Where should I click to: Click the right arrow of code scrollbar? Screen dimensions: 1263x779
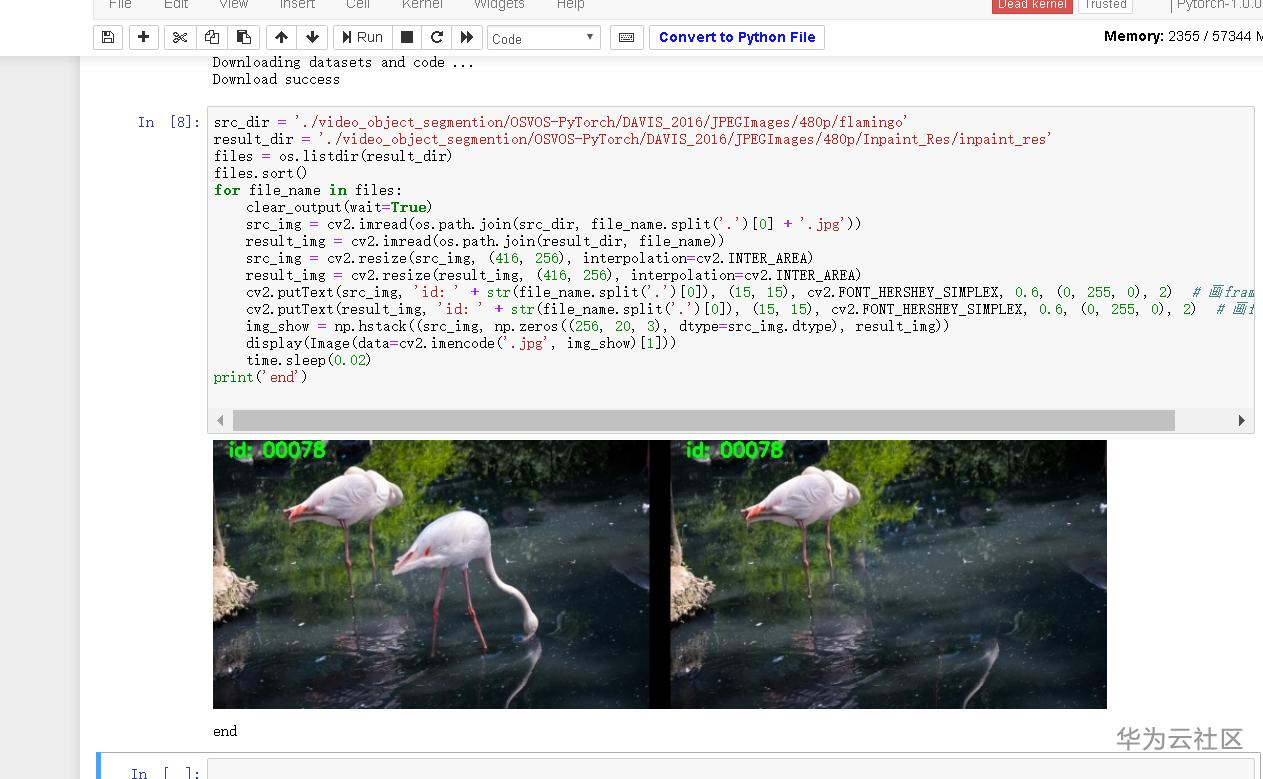coord(1241,421)
